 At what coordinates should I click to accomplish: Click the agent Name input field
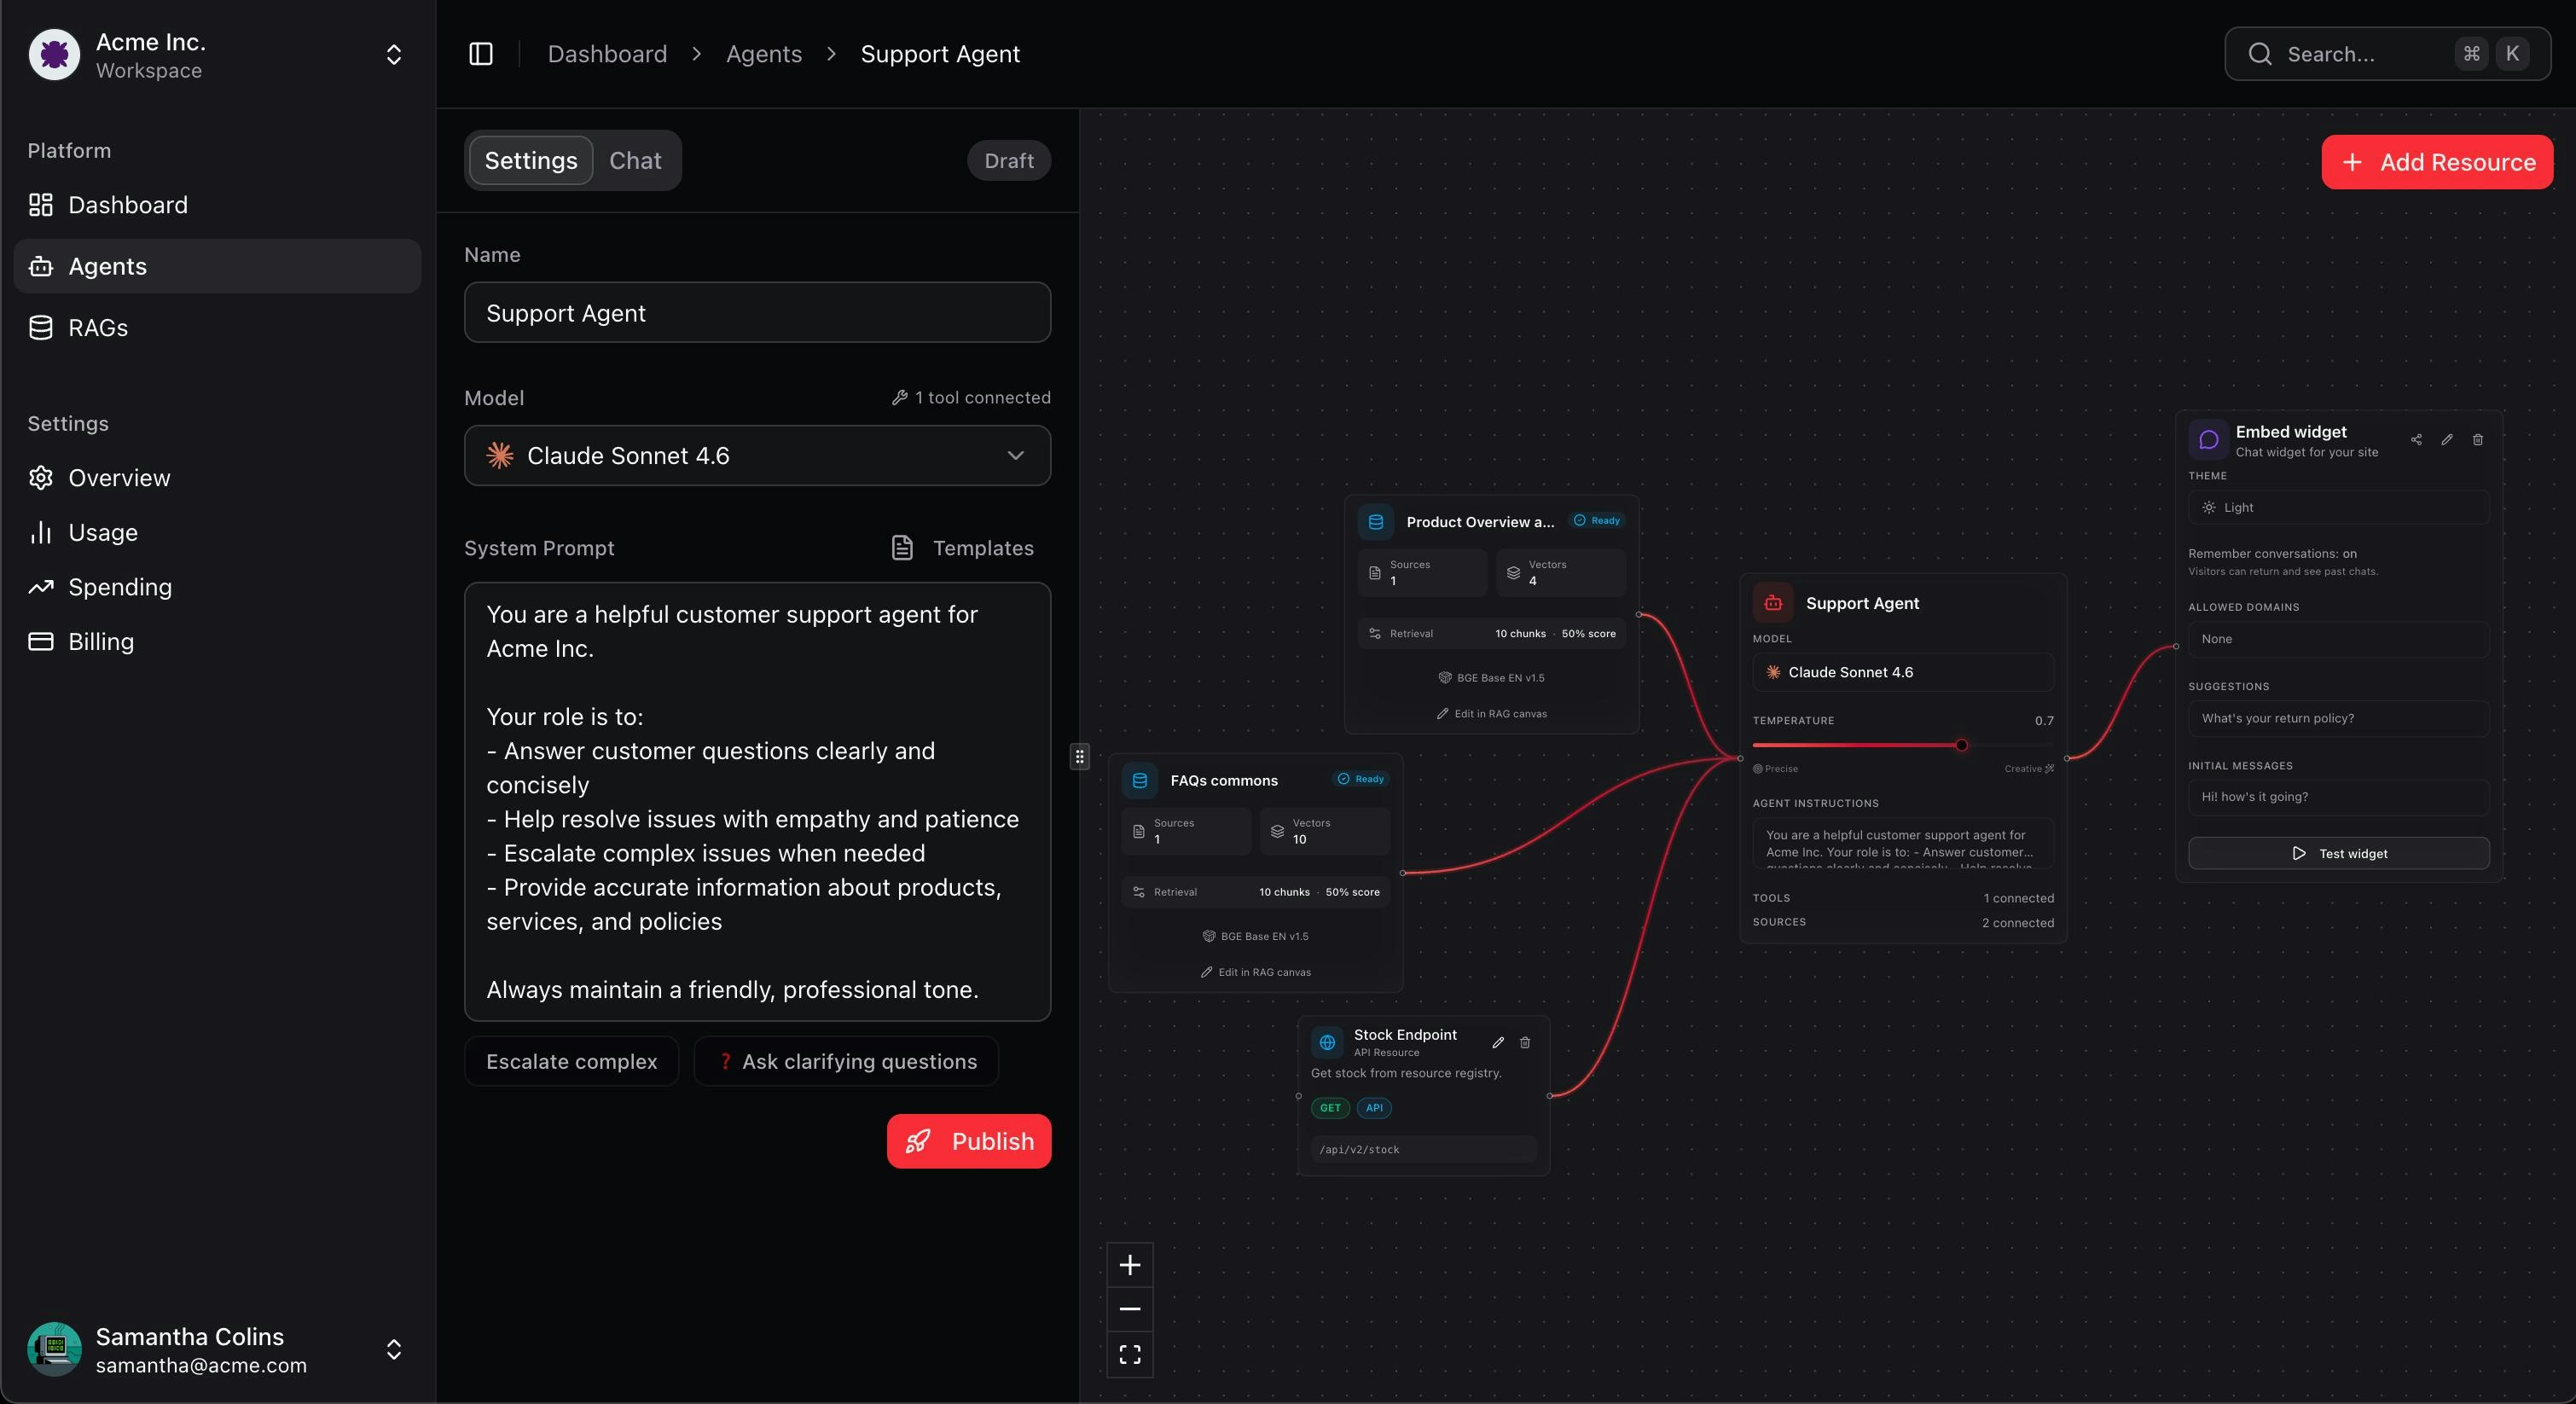coord(757,313)
